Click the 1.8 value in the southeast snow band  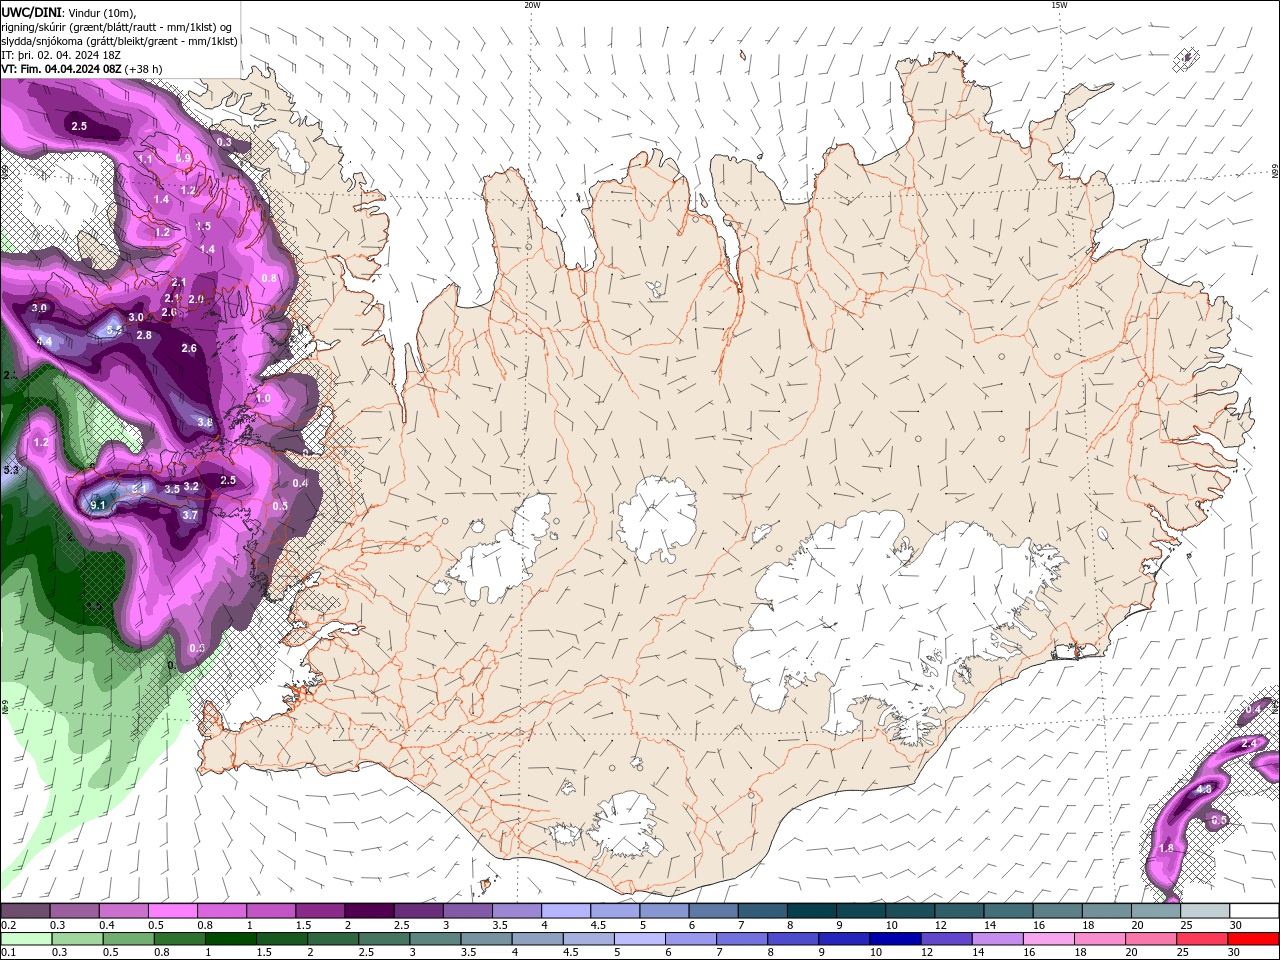coord(1166,848)
